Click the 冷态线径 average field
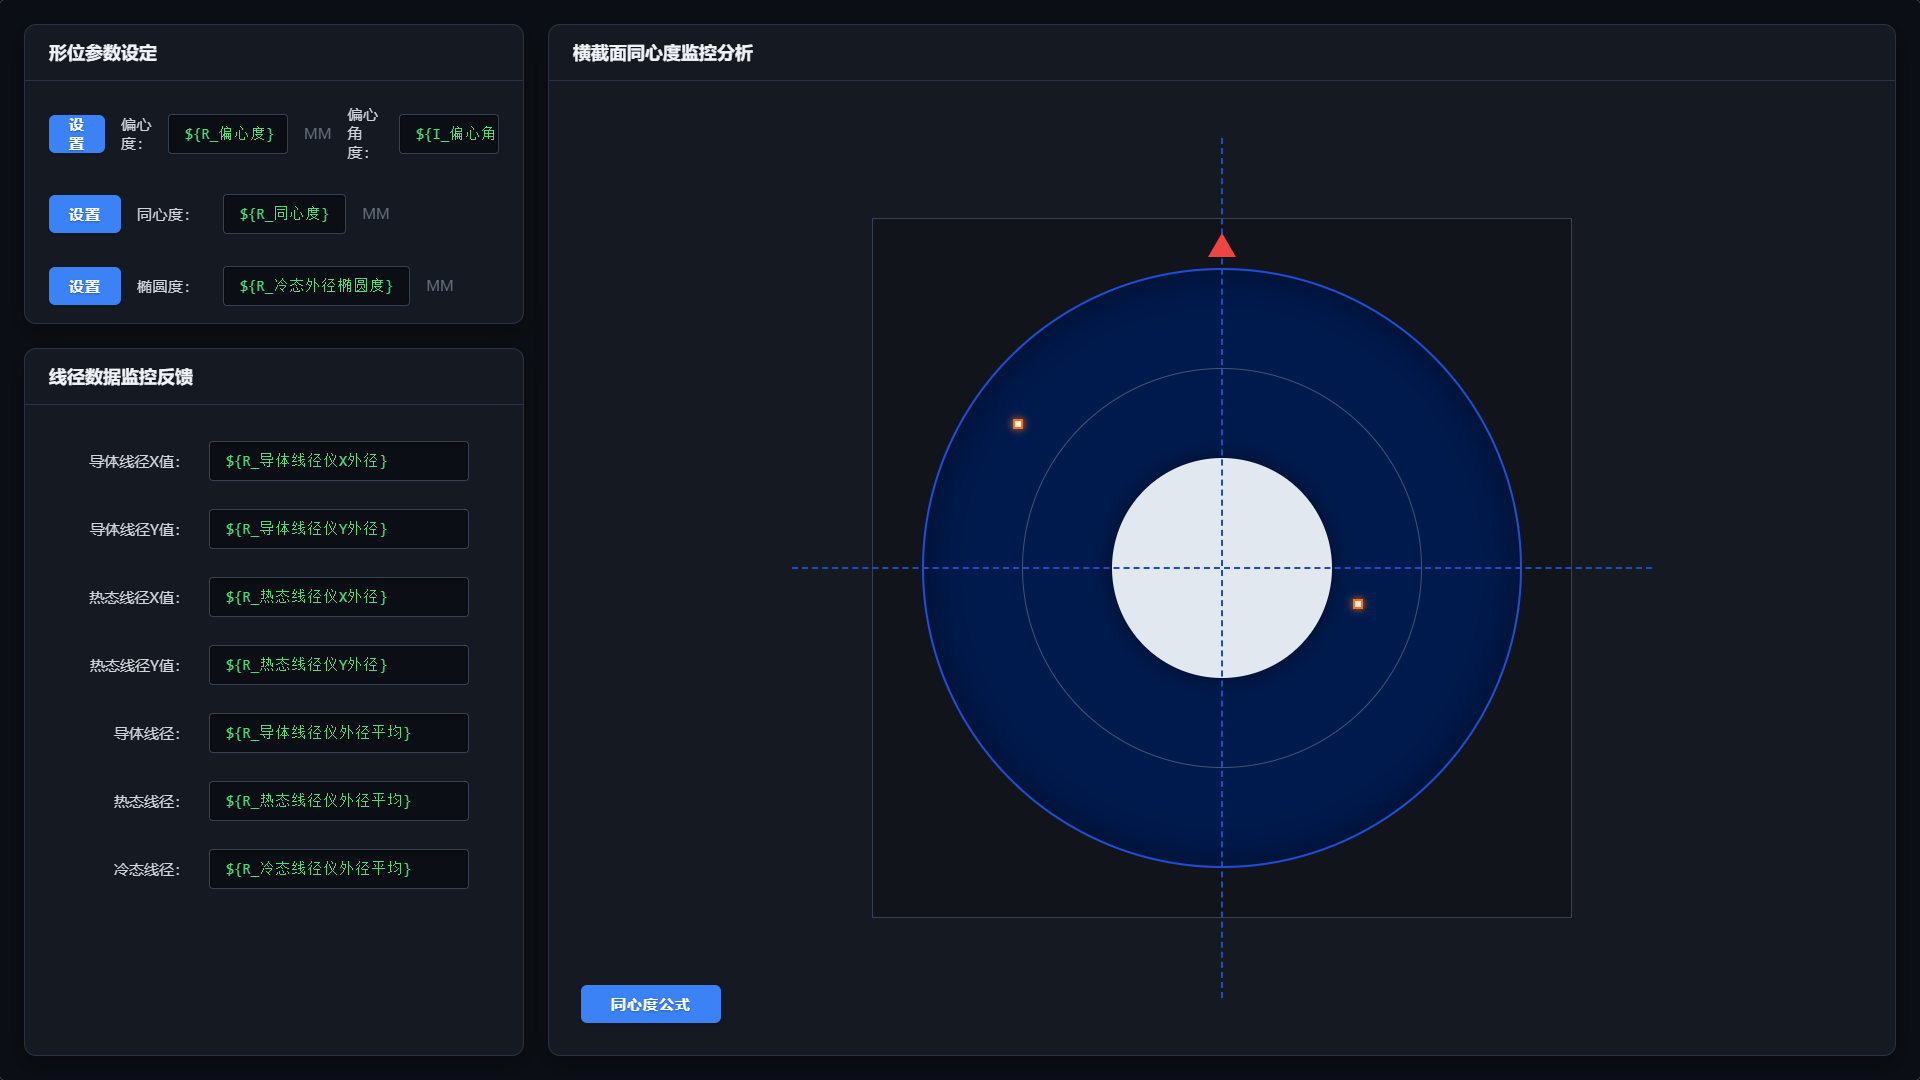 click(x=339, y=869)
